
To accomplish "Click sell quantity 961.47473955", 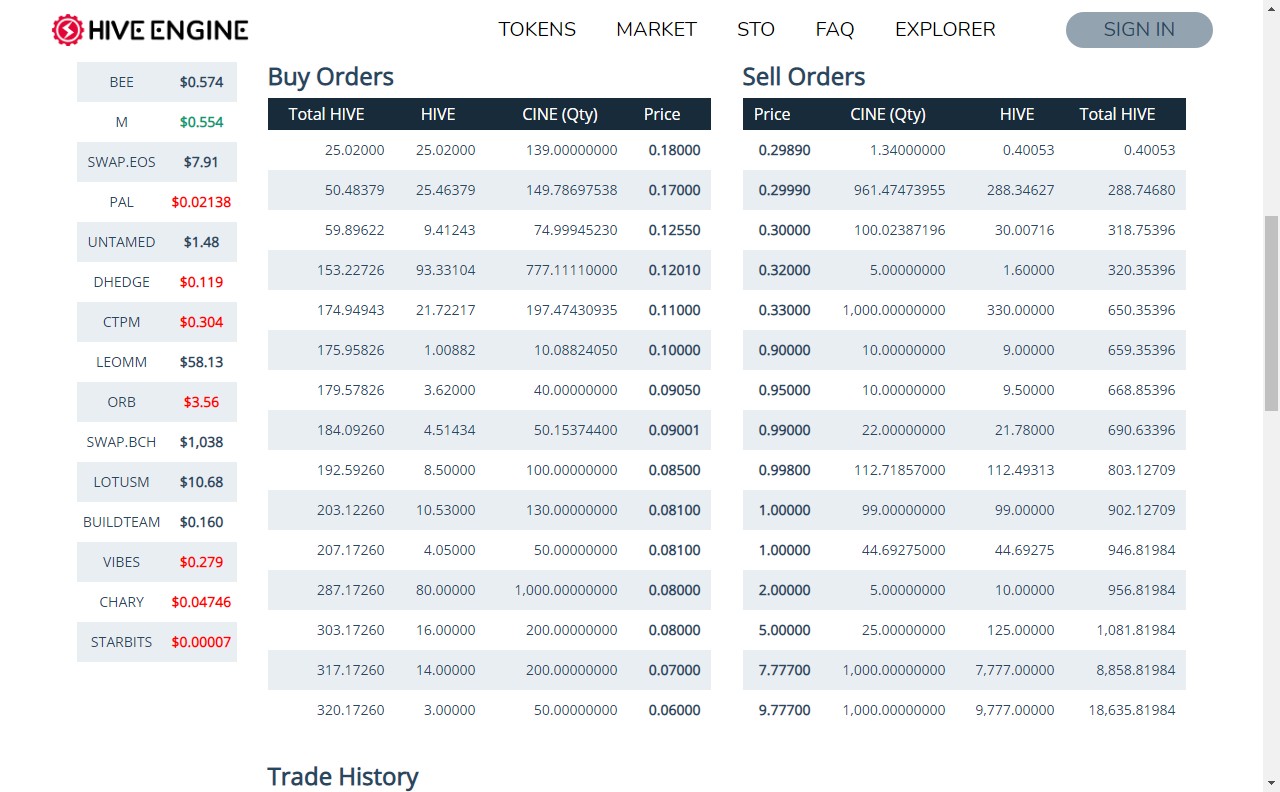I will click(x=900, y=190).
